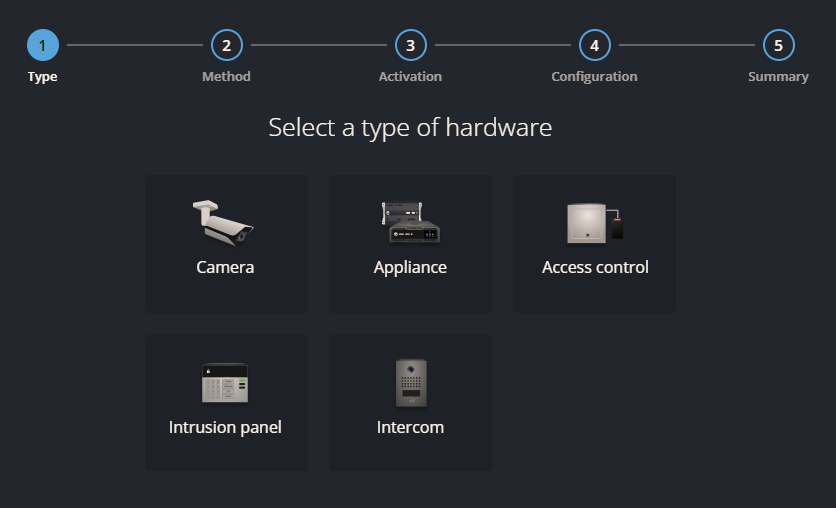Switch to the Method step label
This screenshot has width=836, height=508.
pyautogui.click(x=226, y=77)
